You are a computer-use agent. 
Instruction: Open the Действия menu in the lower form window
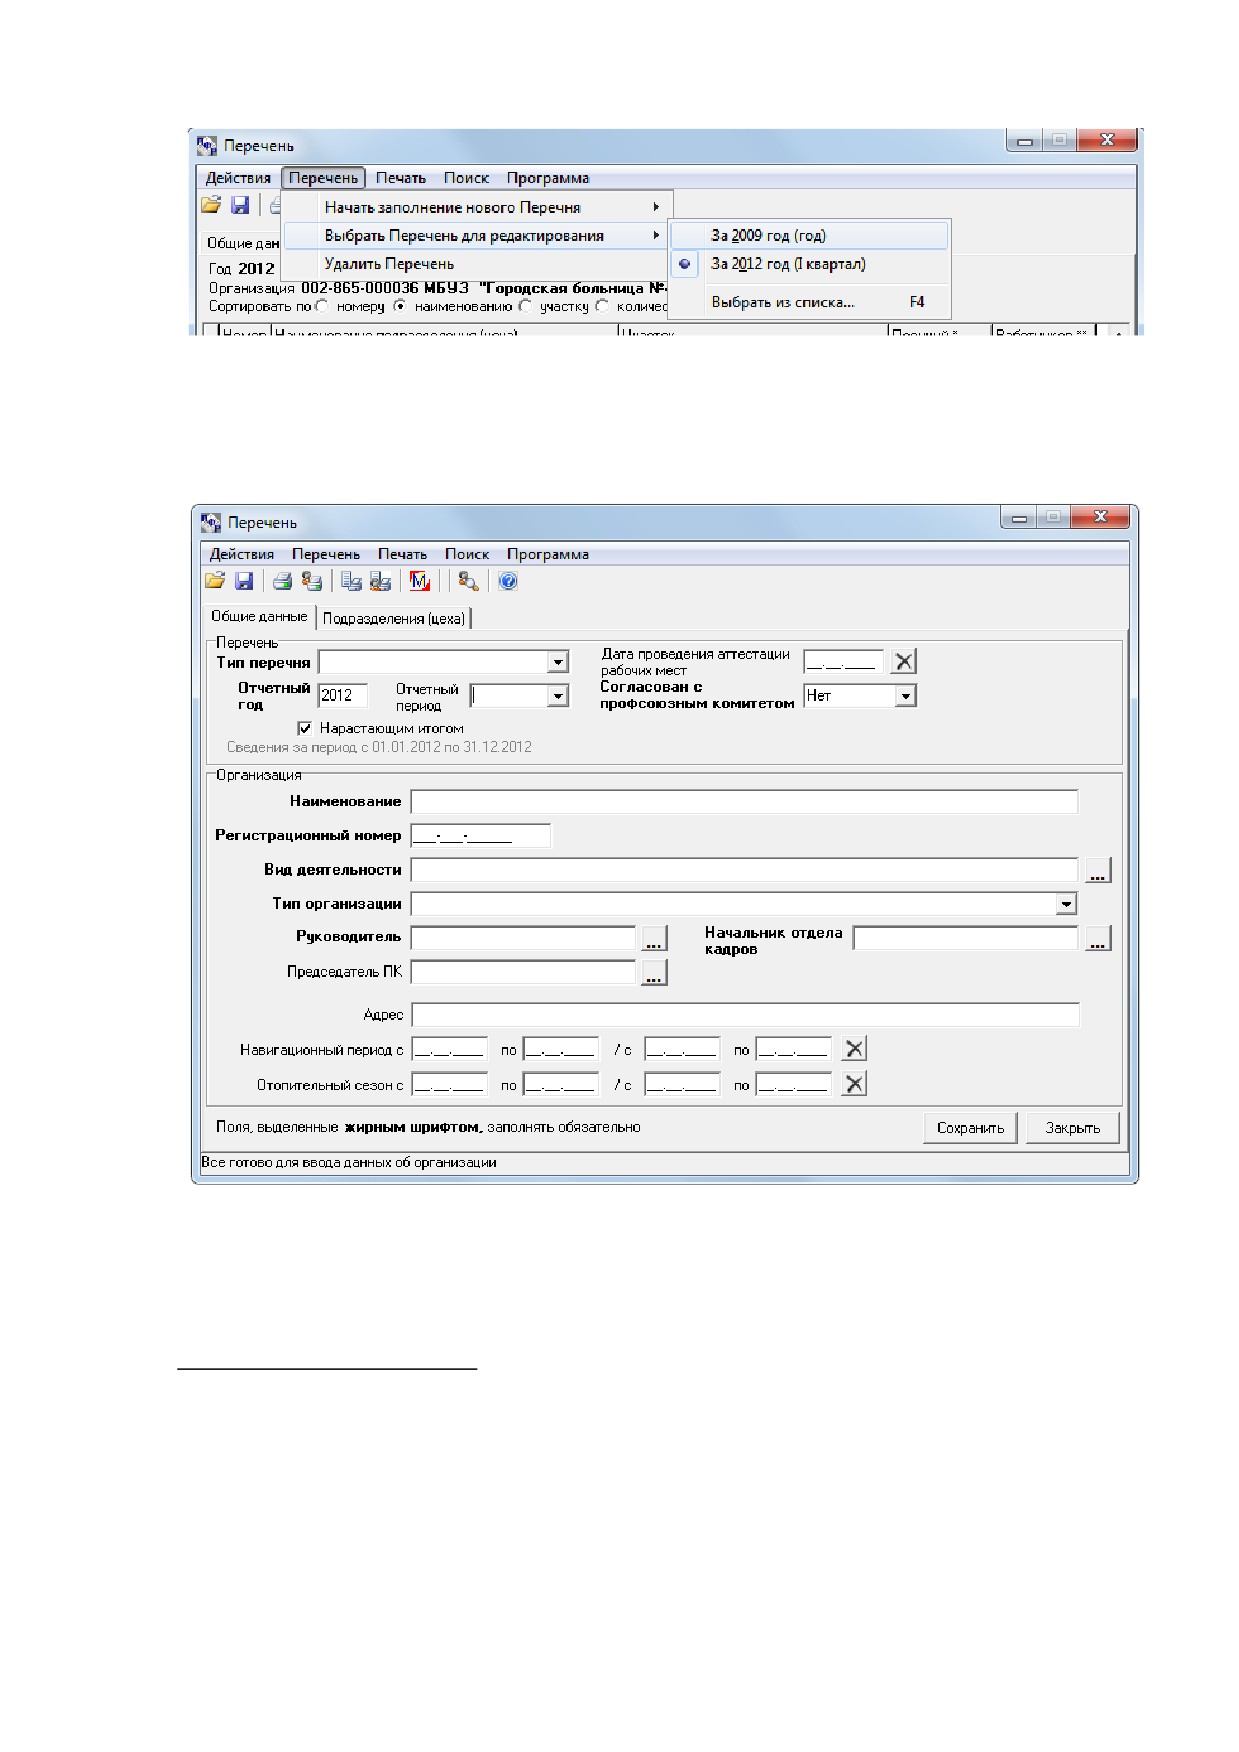[242, 554]
